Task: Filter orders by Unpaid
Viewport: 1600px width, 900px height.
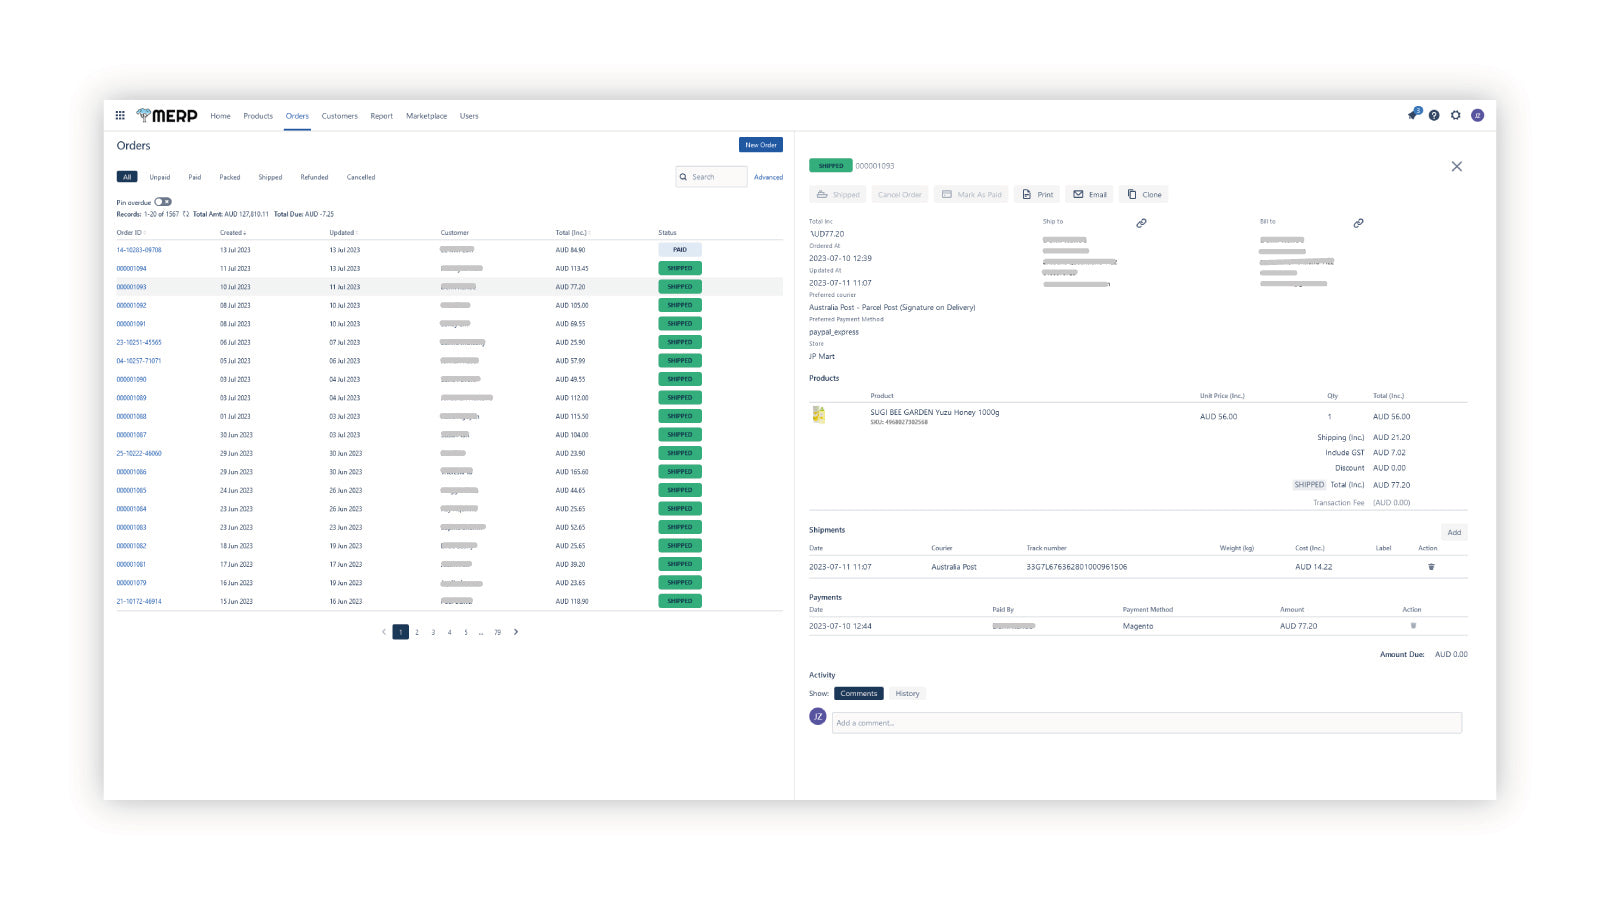Action: click(x=160, y=177)
